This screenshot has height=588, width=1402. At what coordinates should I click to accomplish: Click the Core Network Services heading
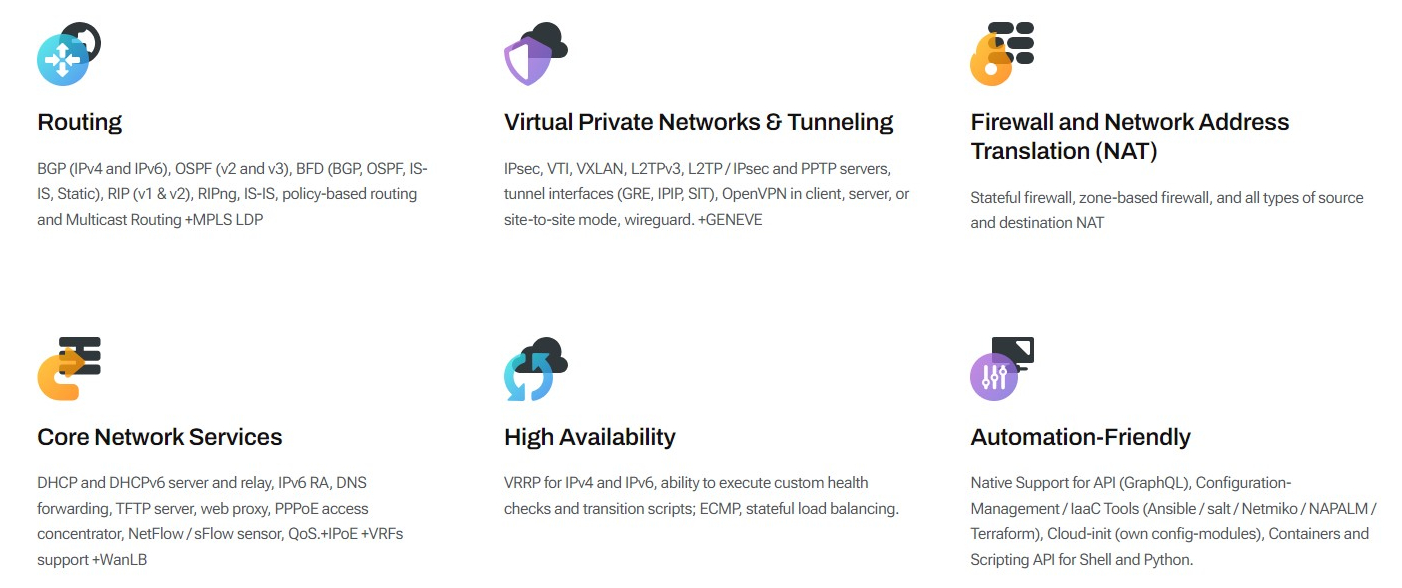[159, 437]
